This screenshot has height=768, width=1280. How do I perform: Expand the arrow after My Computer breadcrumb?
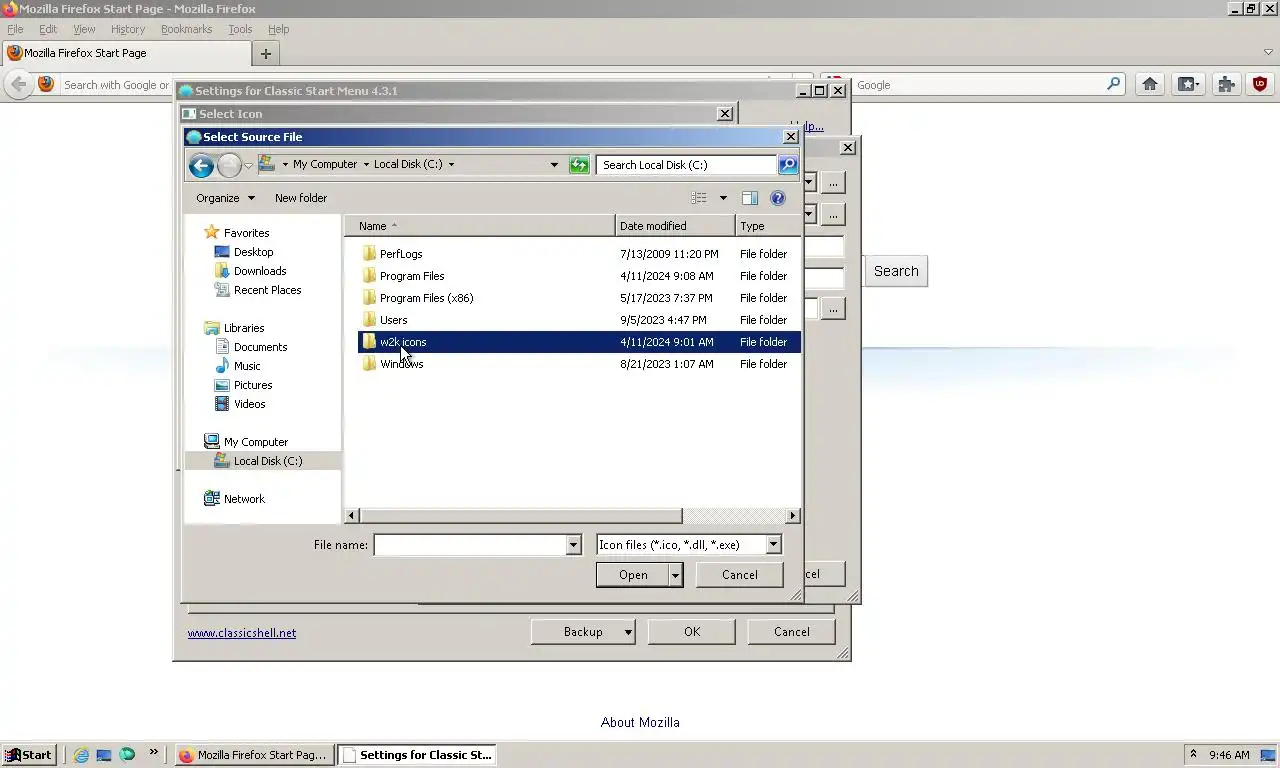click(x=366, y=165)
